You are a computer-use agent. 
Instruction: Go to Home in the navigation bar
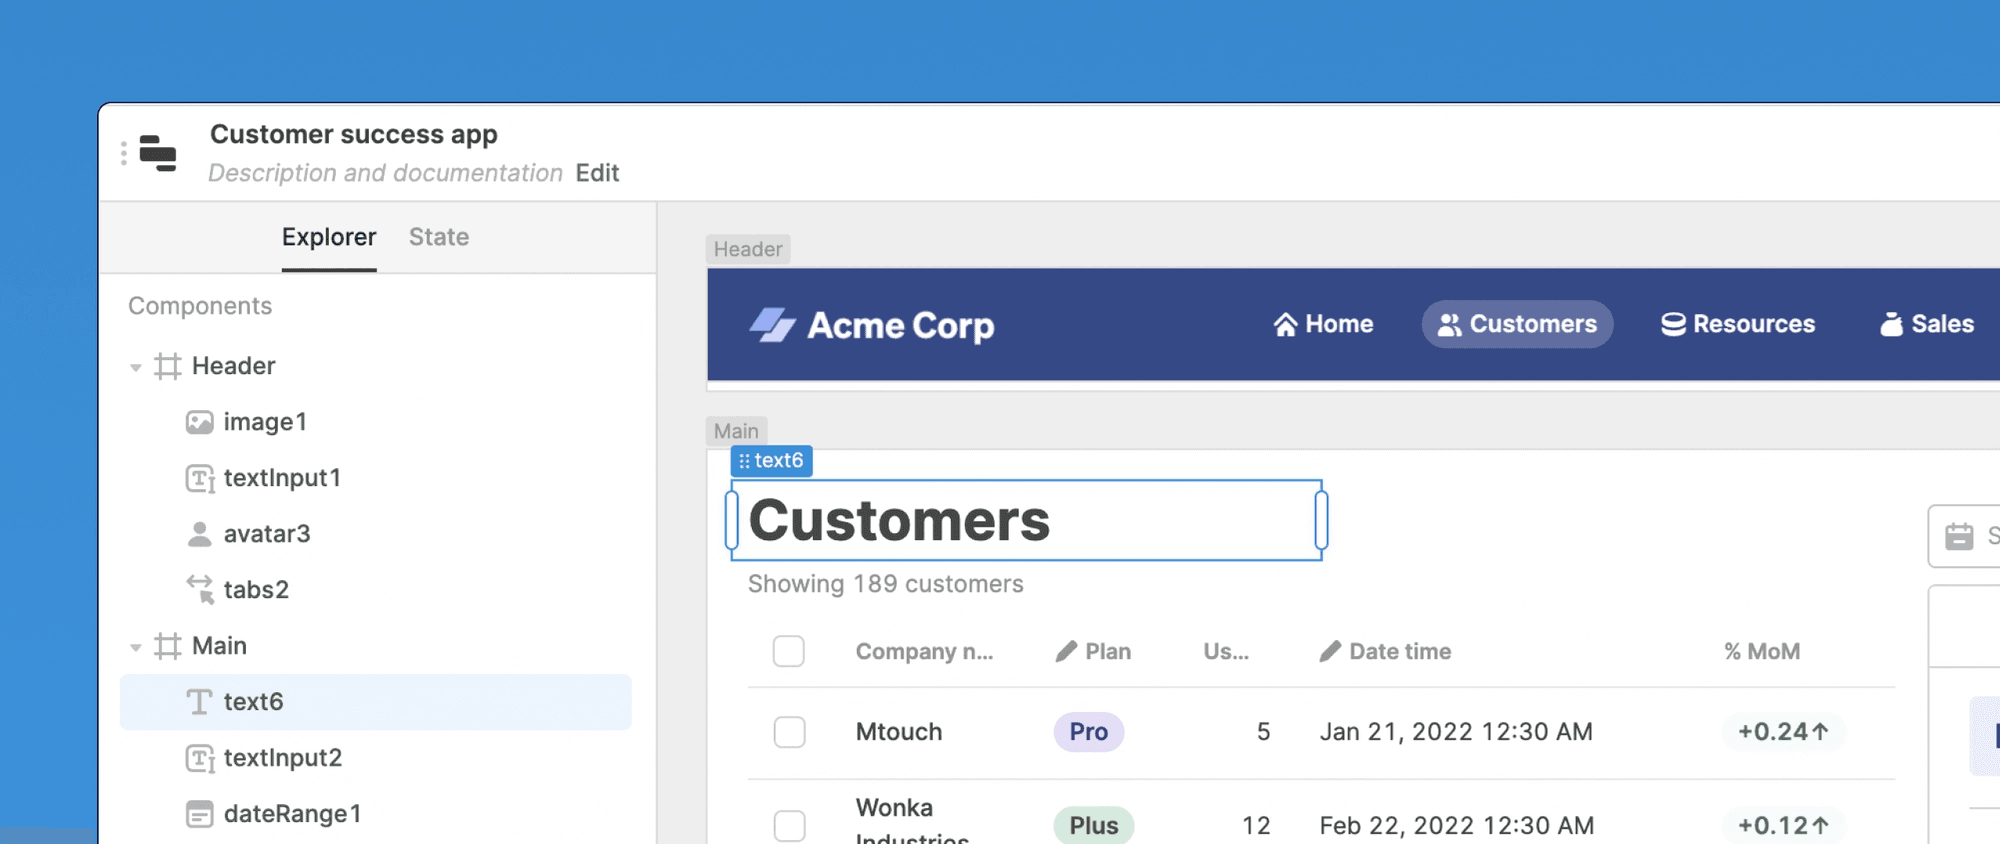pyautogui.click(x=1322, y=324)
